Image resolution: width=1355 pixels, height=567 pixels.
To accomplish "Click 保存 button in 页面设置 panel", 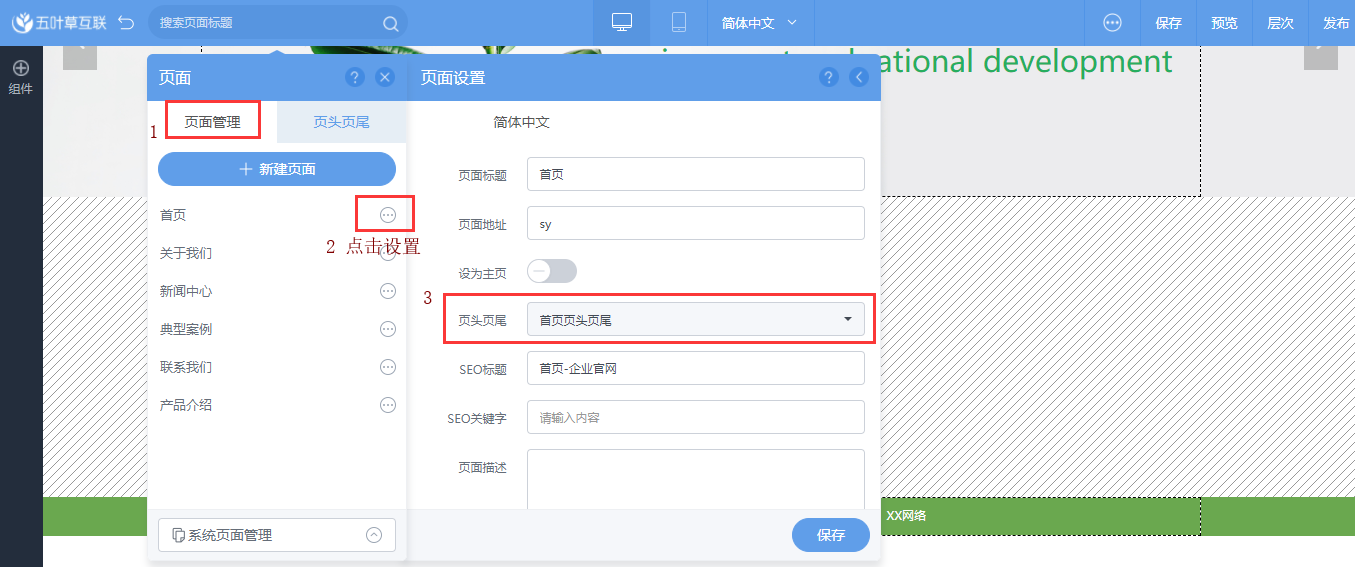I will pyautogui.click(x=830, y=535).
